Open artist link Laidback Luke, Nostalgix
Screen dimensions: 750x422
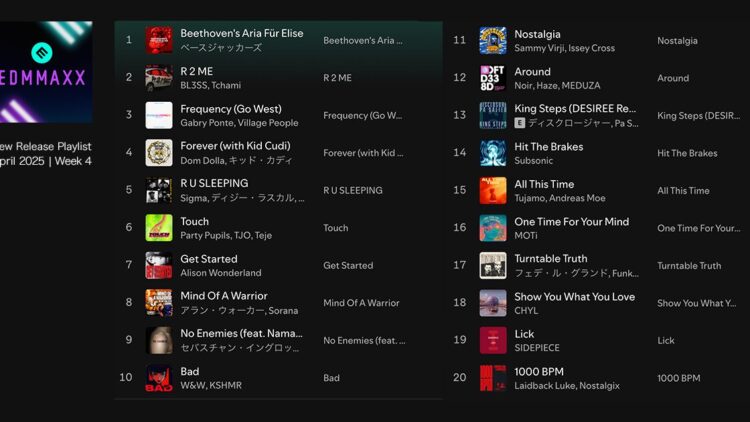coord(567,386)
